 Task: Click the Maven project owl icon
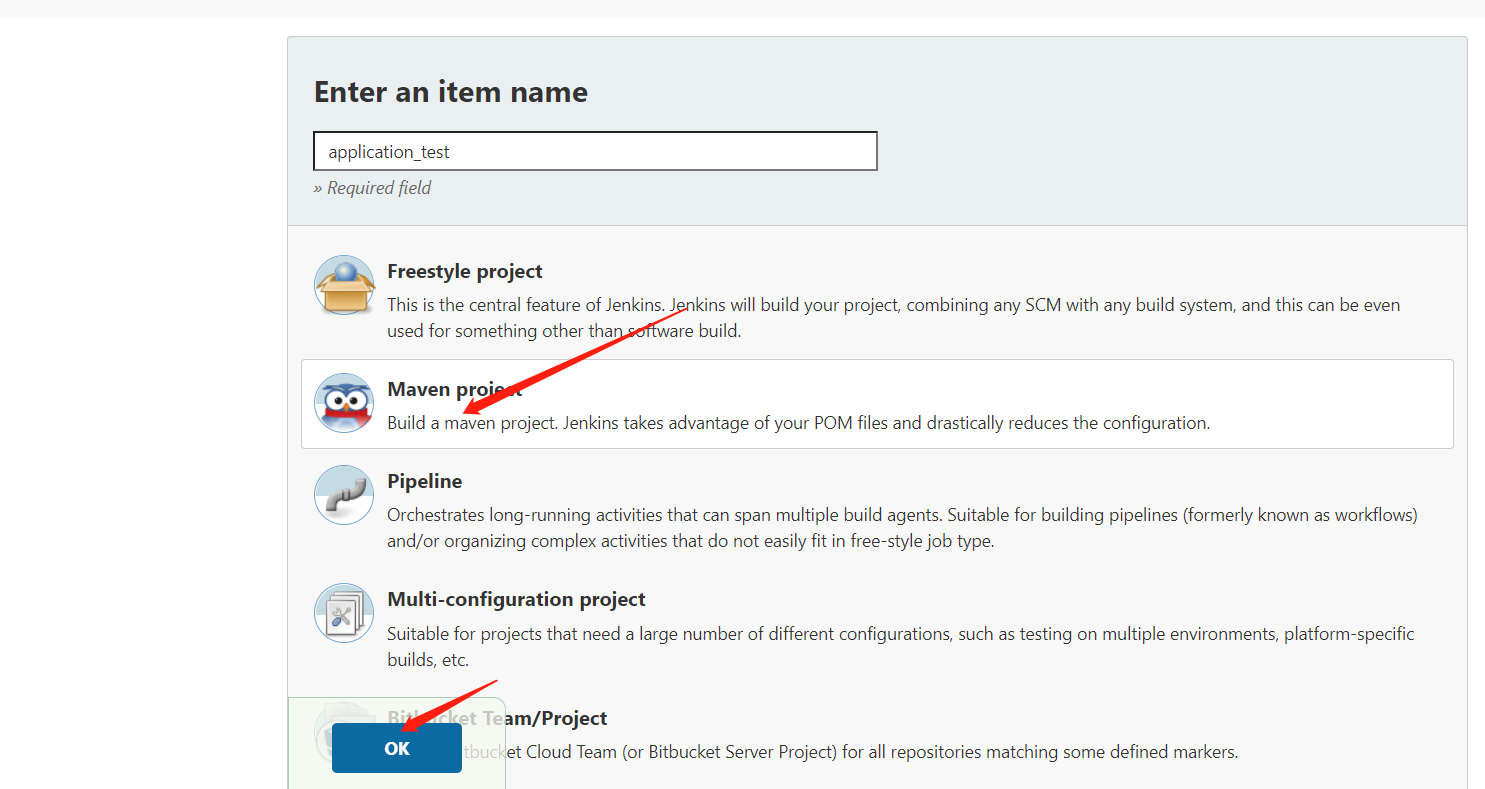point(344,403)
